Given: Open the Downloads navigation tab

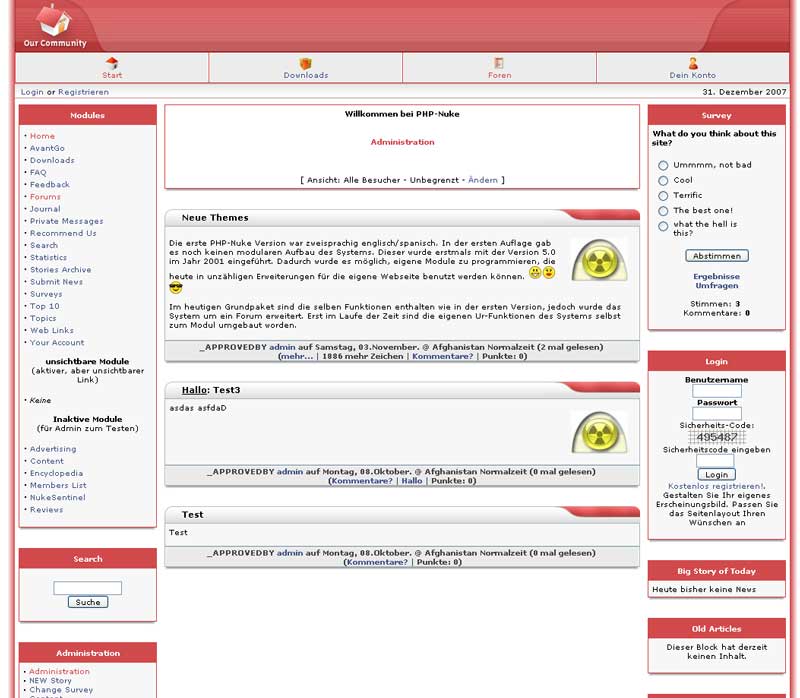Looking at the screenshot, I should click(x=306, y=68).
